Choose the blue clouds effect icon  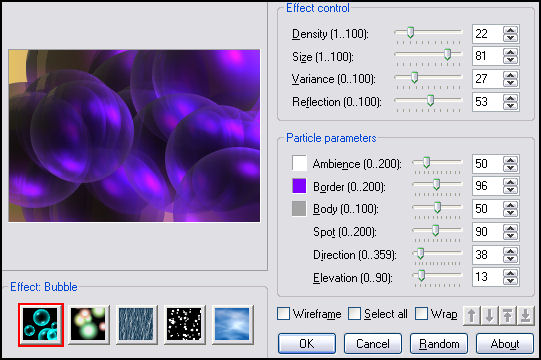point(232,324)
